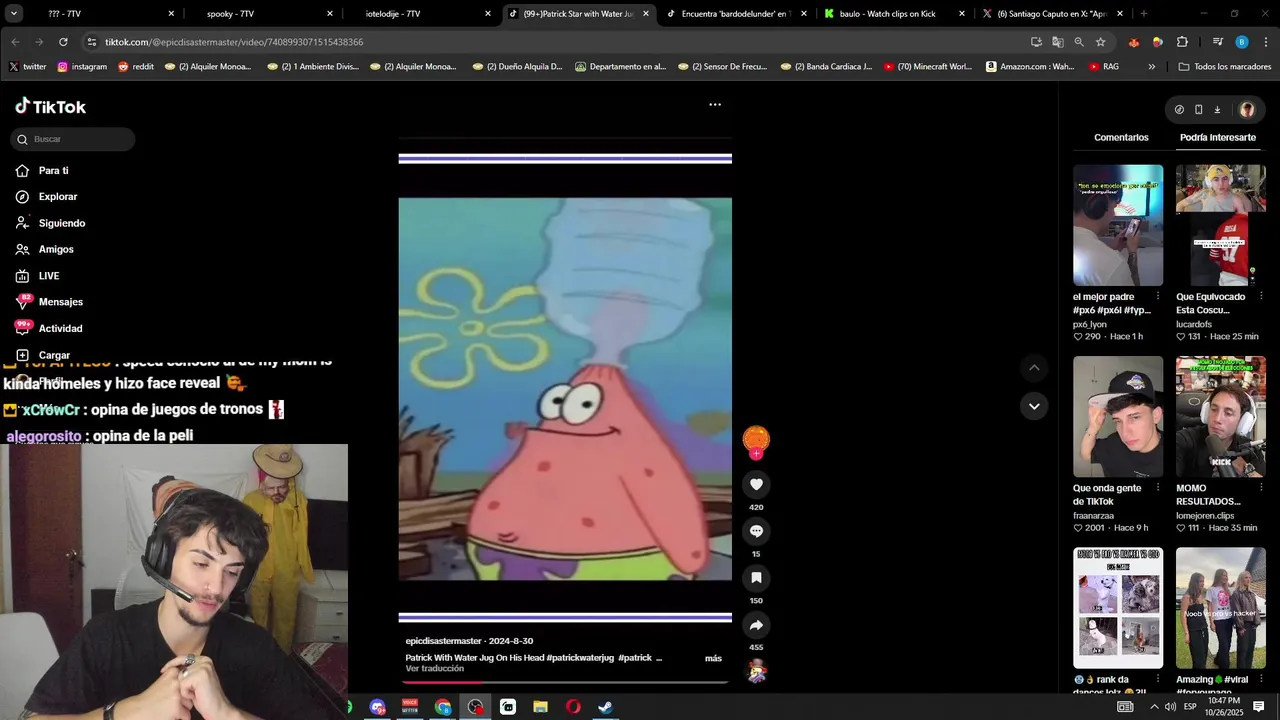This screenshot has width=1280, height=720.
Task: Go to the previous video
Action: (x=1034, y=368)
